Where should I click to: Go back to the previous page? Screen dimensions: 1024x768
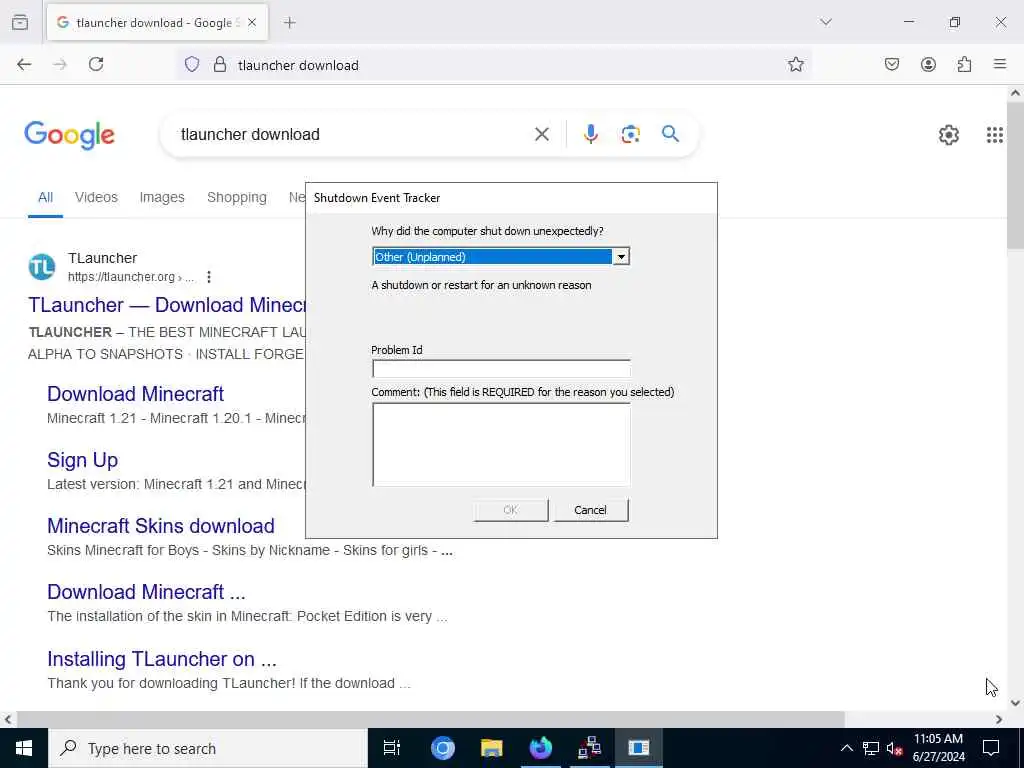24,64
